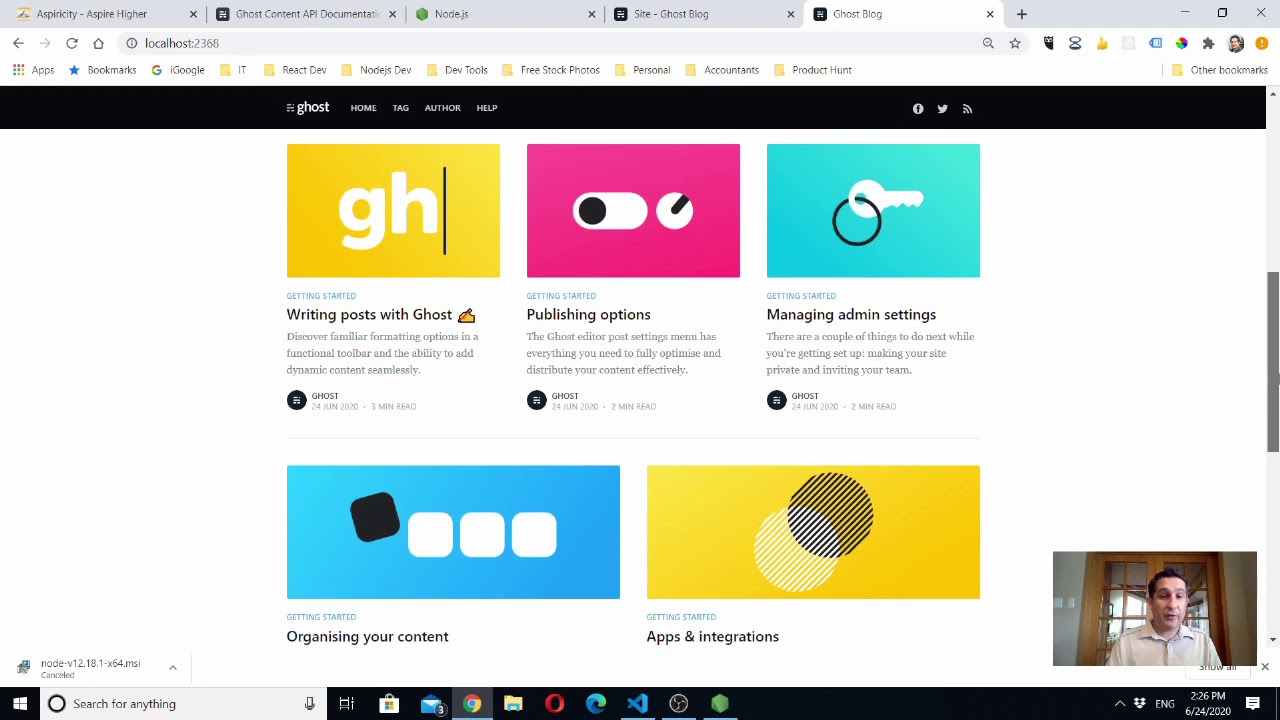Open the Apps & integrations post title
This screenshot has height=720, width=1280.
(712, 637)
